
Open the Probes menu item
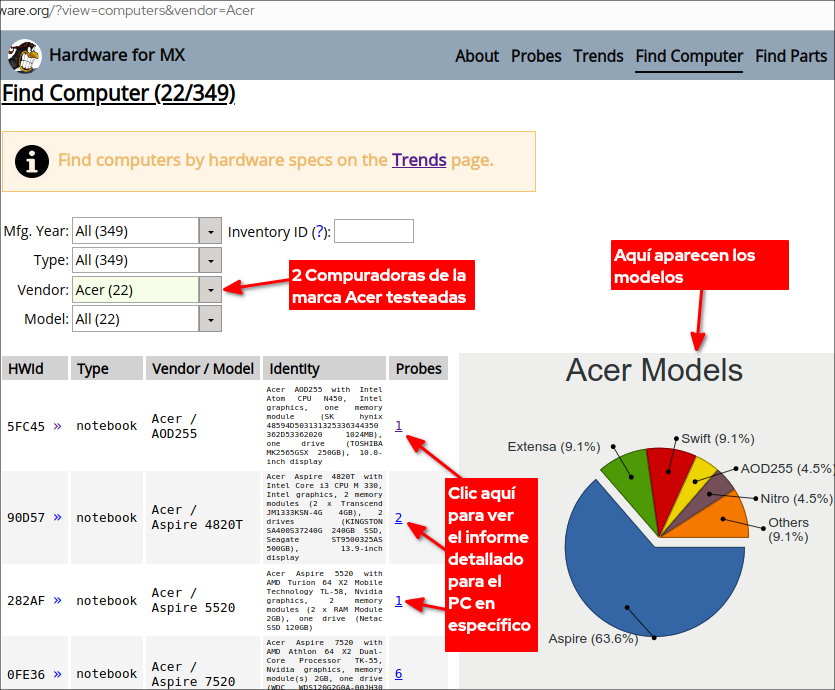tap(536, 56)
